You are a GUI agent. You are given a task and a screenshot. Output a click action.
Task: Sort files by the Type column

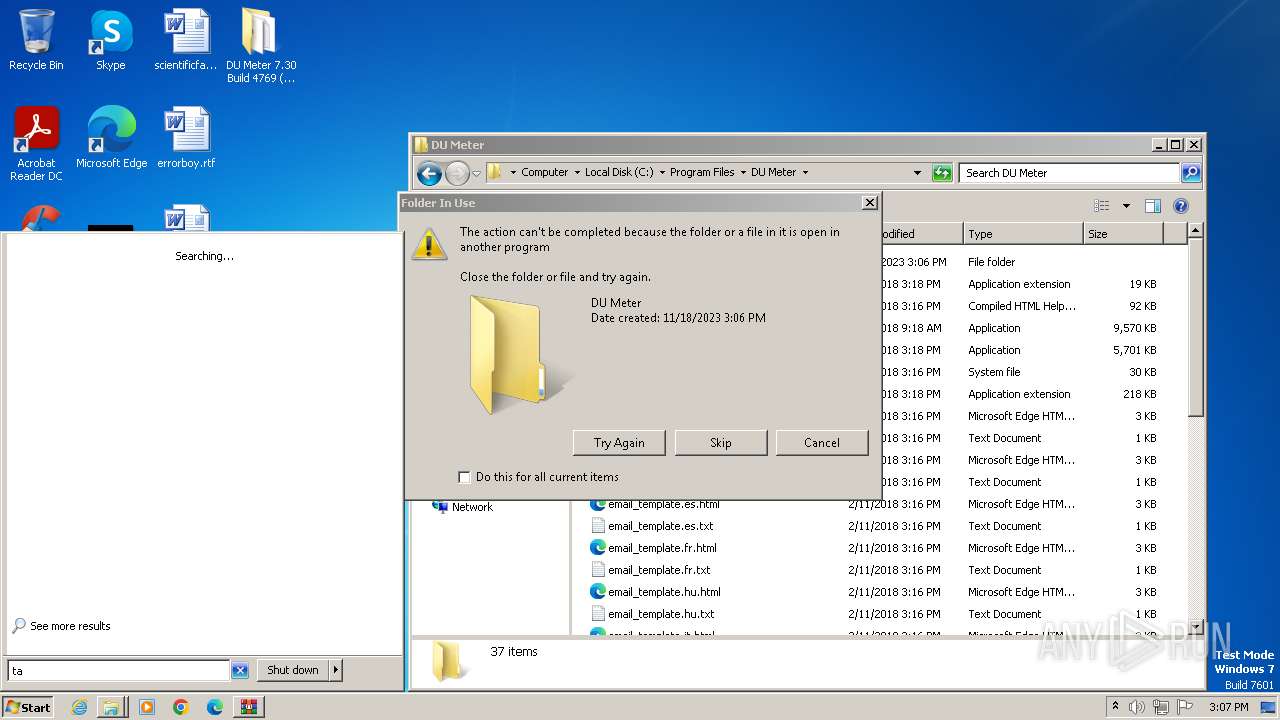click(1023, 234)
